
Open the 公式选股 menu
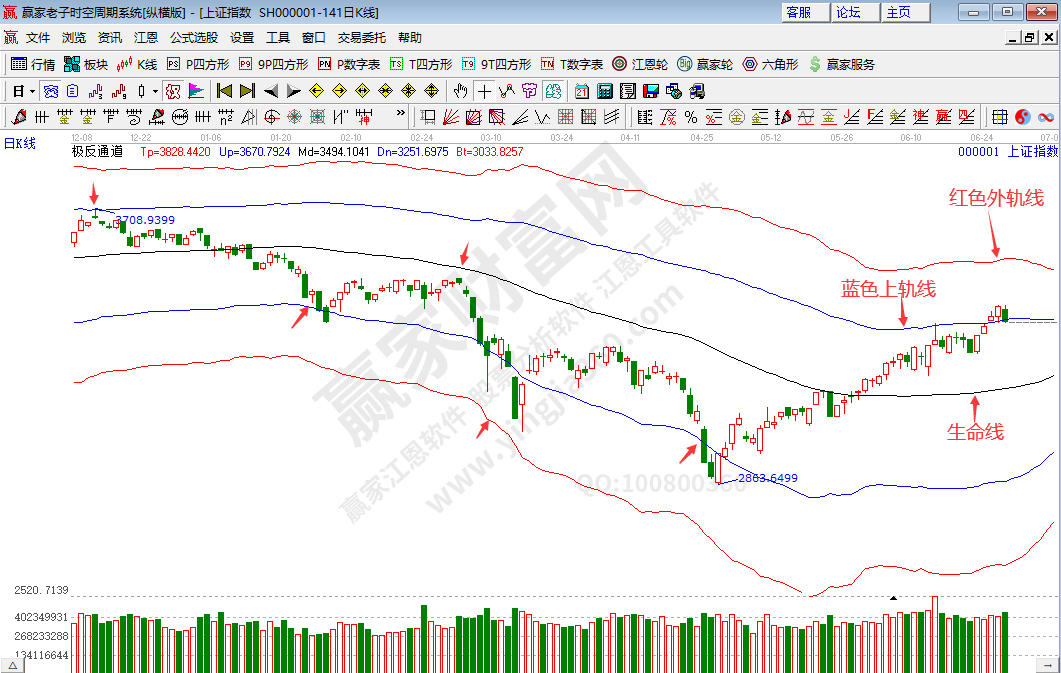pyautogui.click(x=193, y=38)
